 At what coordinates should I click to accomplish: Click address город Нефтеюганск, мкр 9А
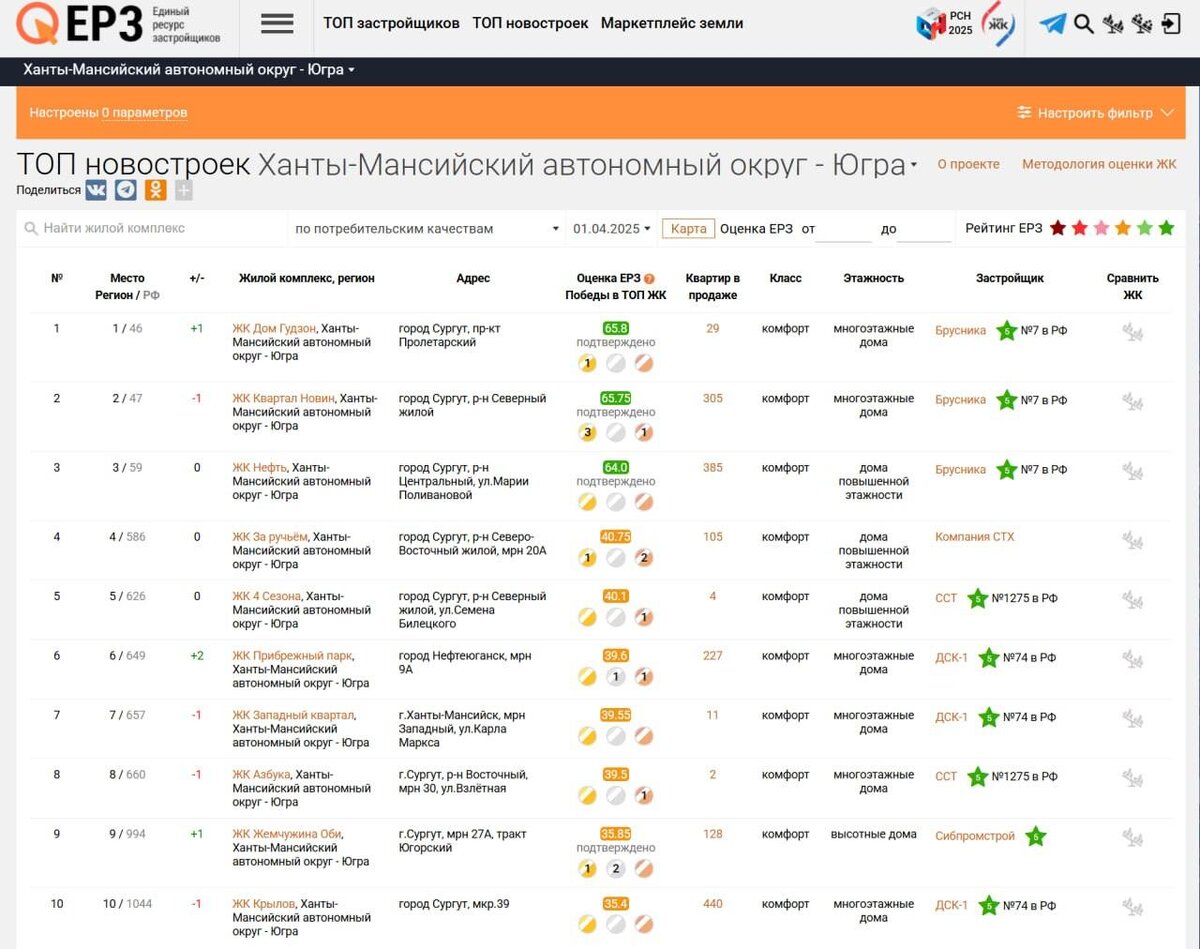(x=465, y=663)
